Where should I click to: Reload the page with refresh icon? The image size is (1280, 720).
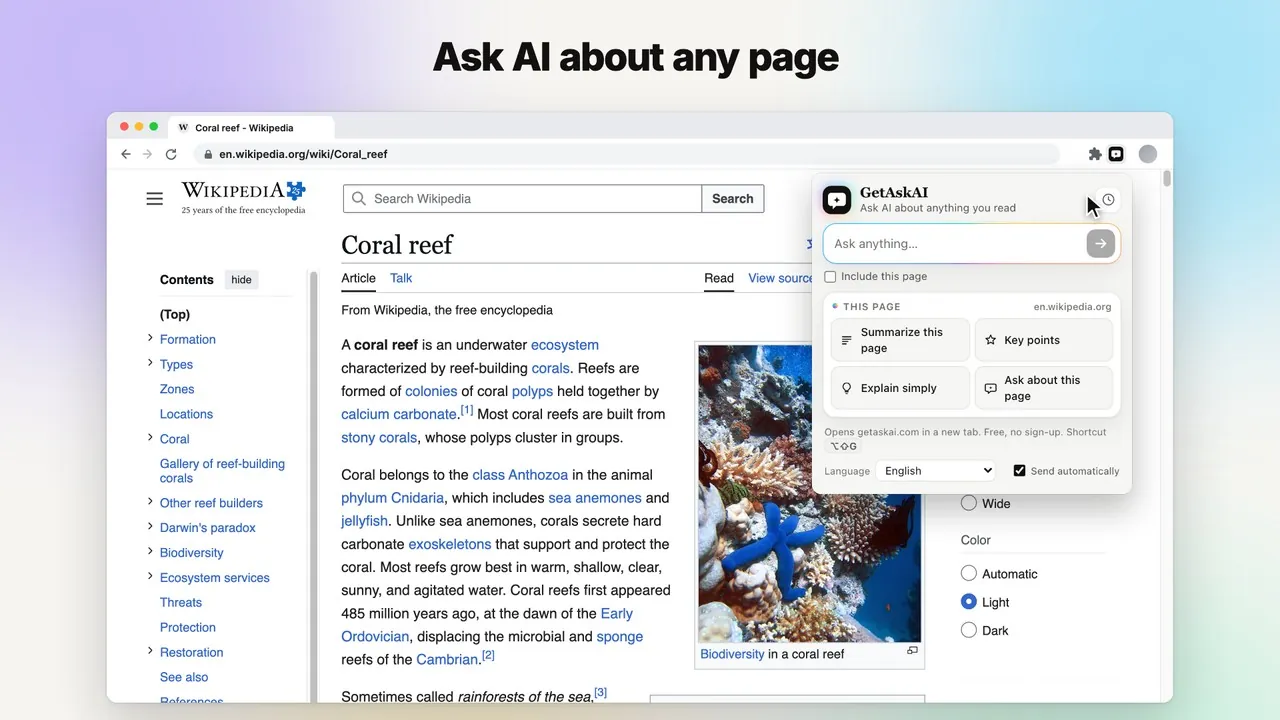tap(171, 154)
